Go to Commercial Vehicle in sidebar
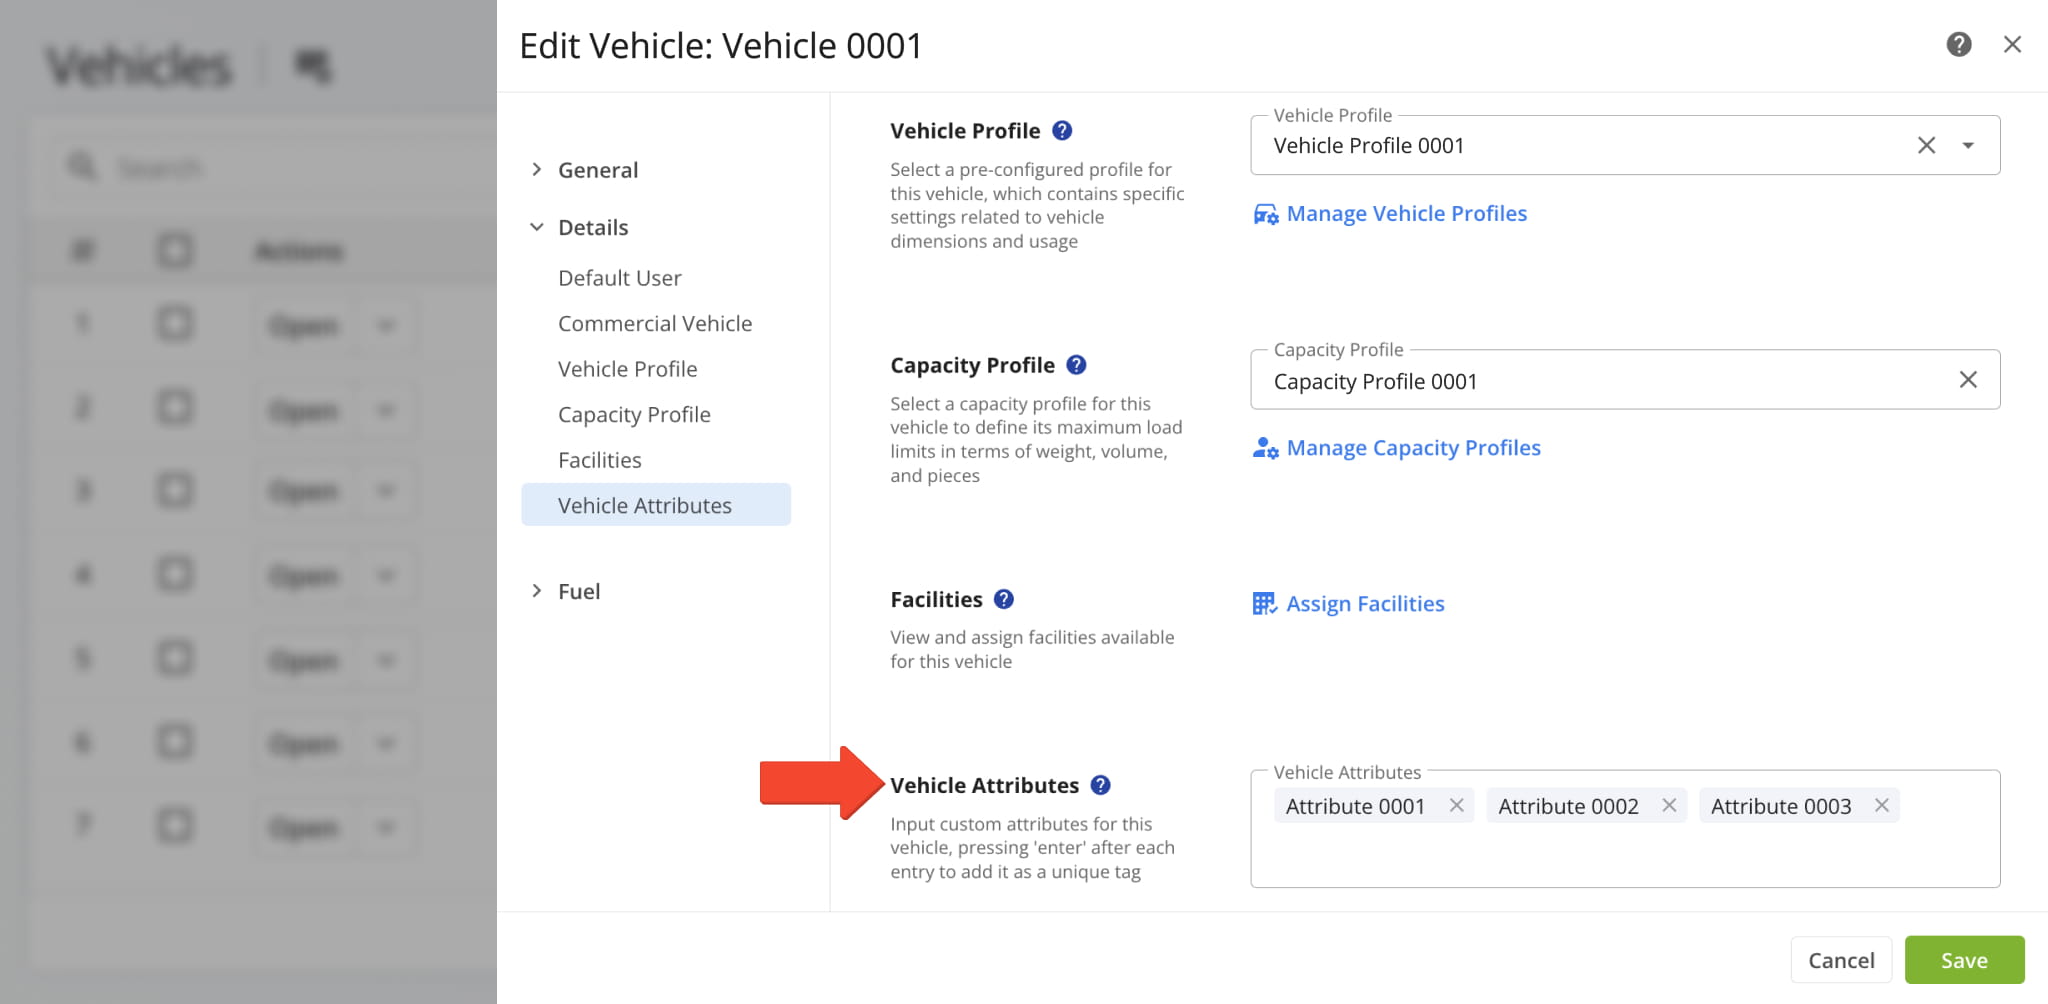 [654, 324]
